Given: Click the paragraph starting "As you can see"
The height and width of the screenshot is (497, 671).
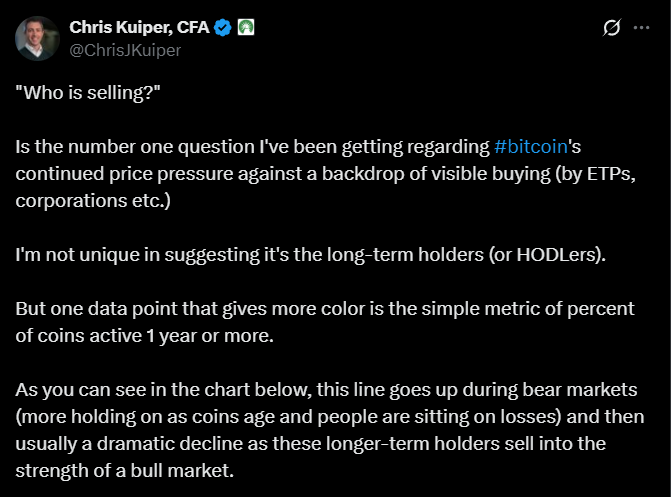Looking at the screenshot, I should coord(330,427).
